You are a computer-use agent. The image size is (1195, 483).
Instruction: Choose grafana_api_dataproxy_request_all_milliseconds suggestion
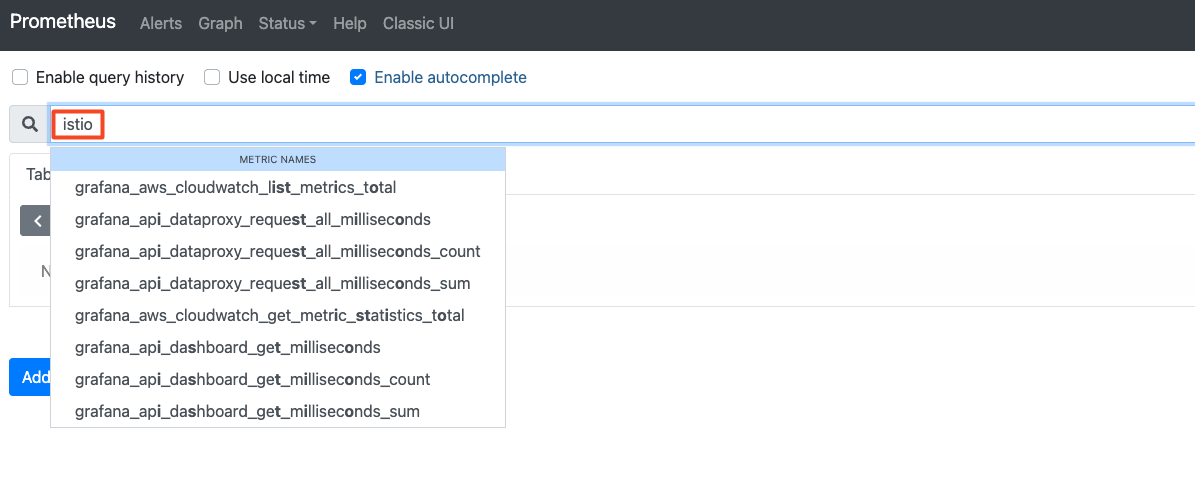[253, 219]
